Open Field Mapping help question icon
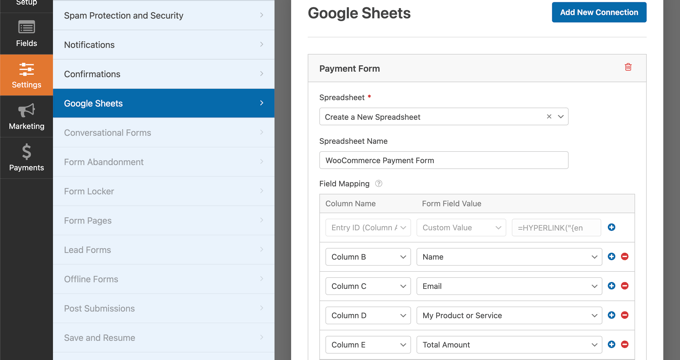Screen dimensions: 680x360 (379, 183)
